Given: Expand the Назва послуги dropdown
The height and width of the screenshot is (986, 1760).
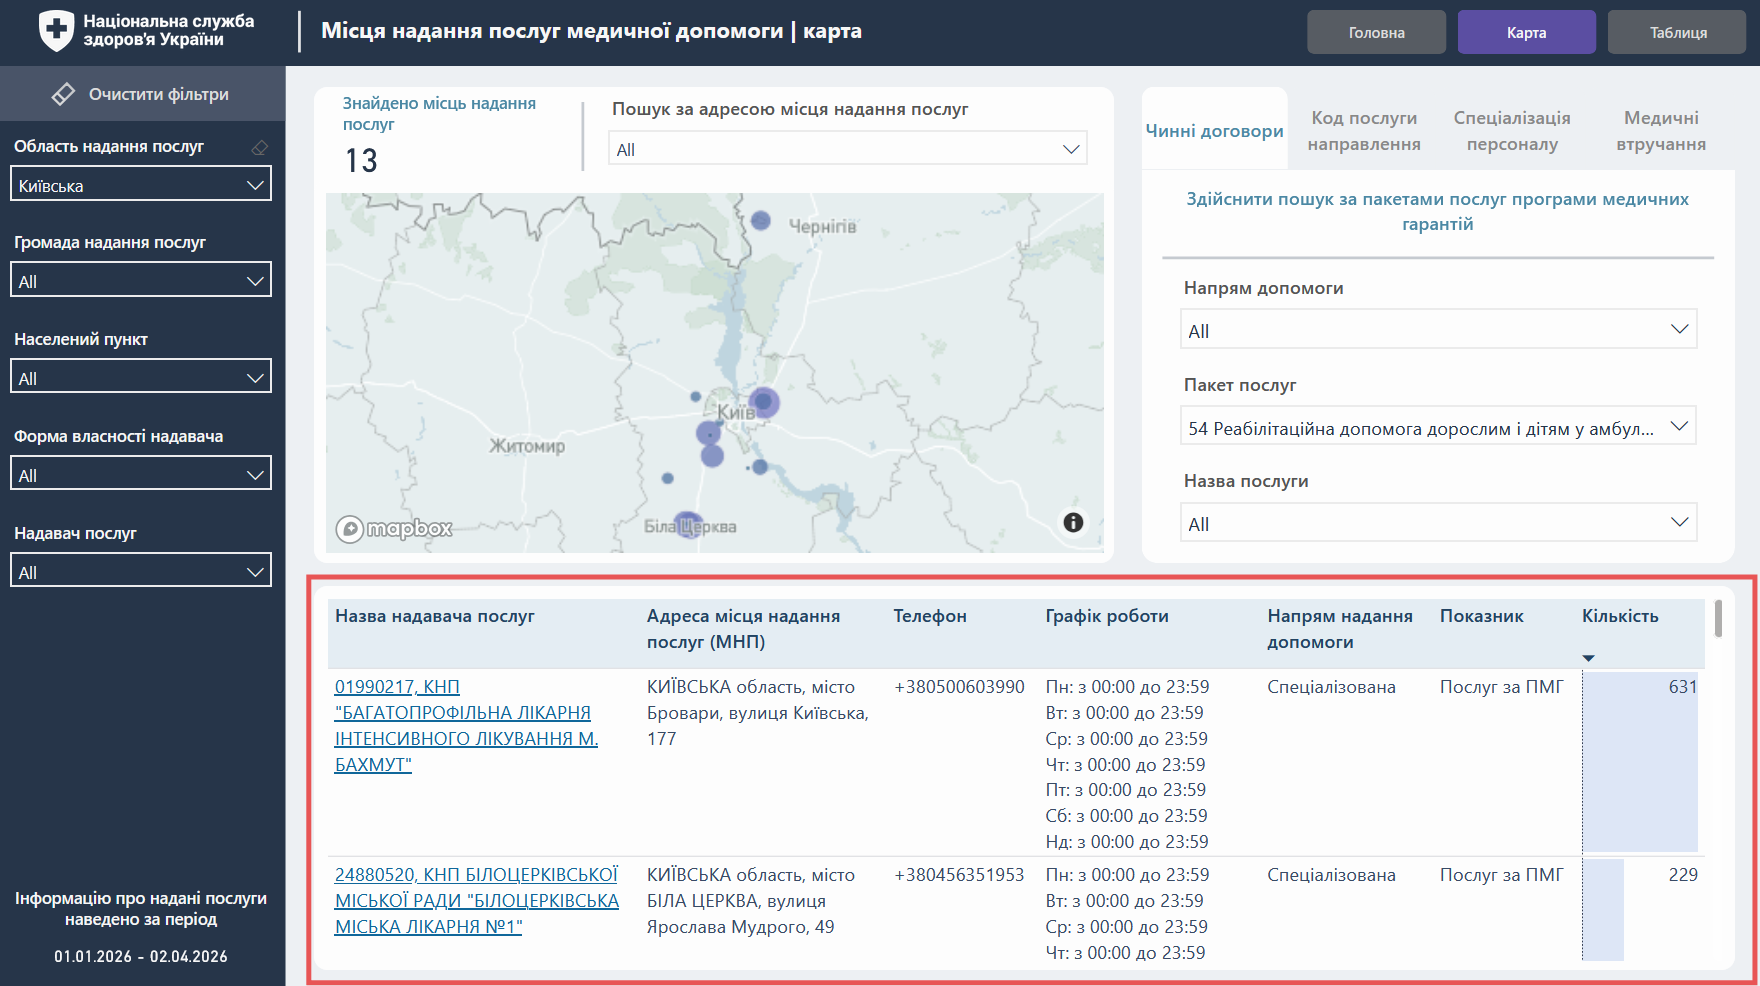Looking at the screenshot, I should click(1438, 523).
